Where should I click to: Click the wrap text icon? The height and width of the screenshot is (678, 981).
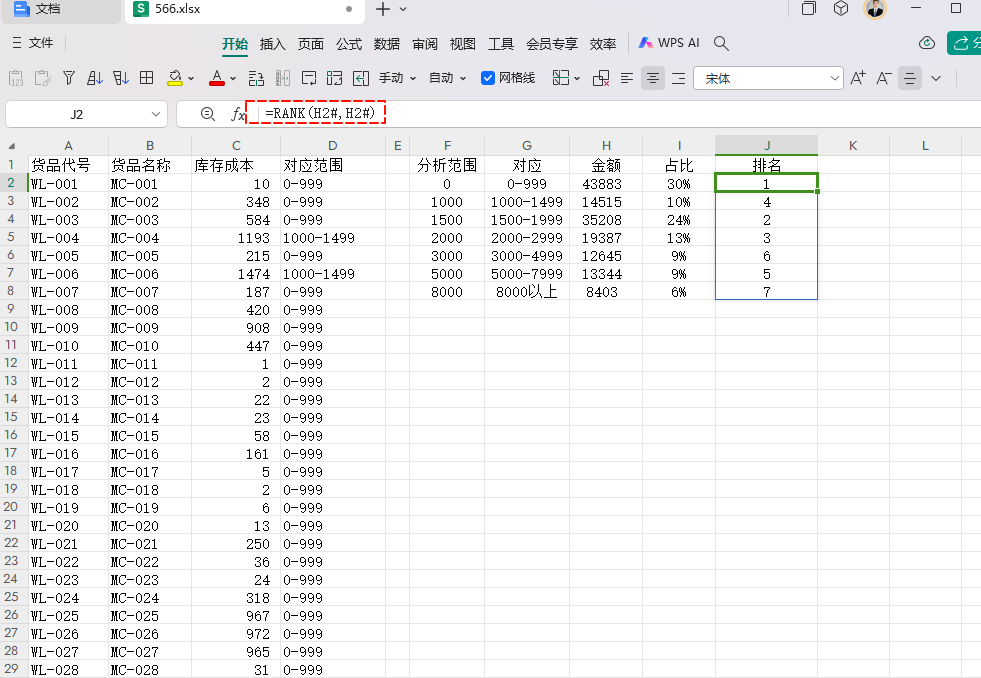pos(308,78)
